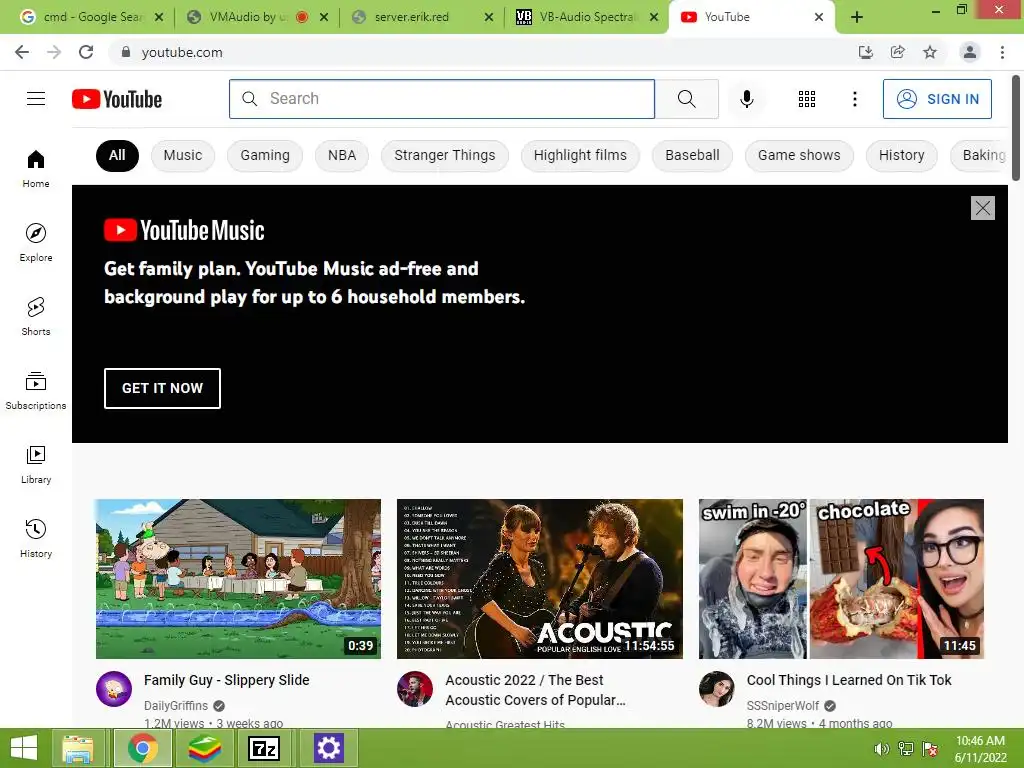Open the Acoustic covers video thumbnail
Image resolution: width=1024 pixels, height=768 pixels.
point(539,579)
